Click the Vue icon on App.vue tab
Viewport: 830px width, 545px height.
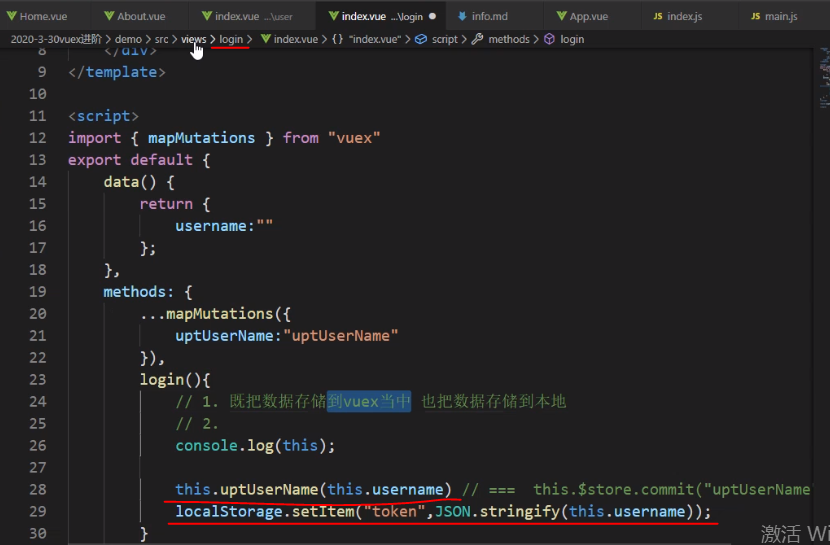562,16
